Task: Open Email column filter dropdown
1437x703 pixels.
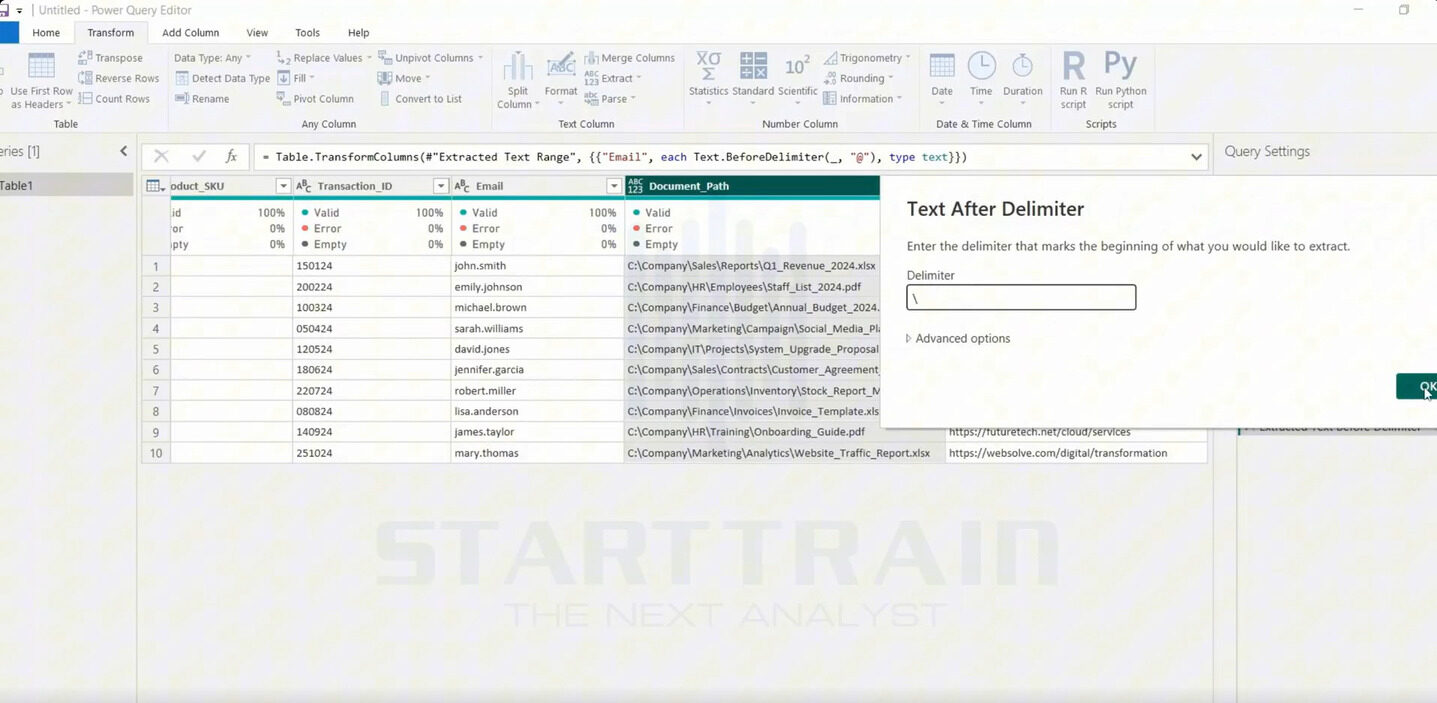Action: click(614, 186)
